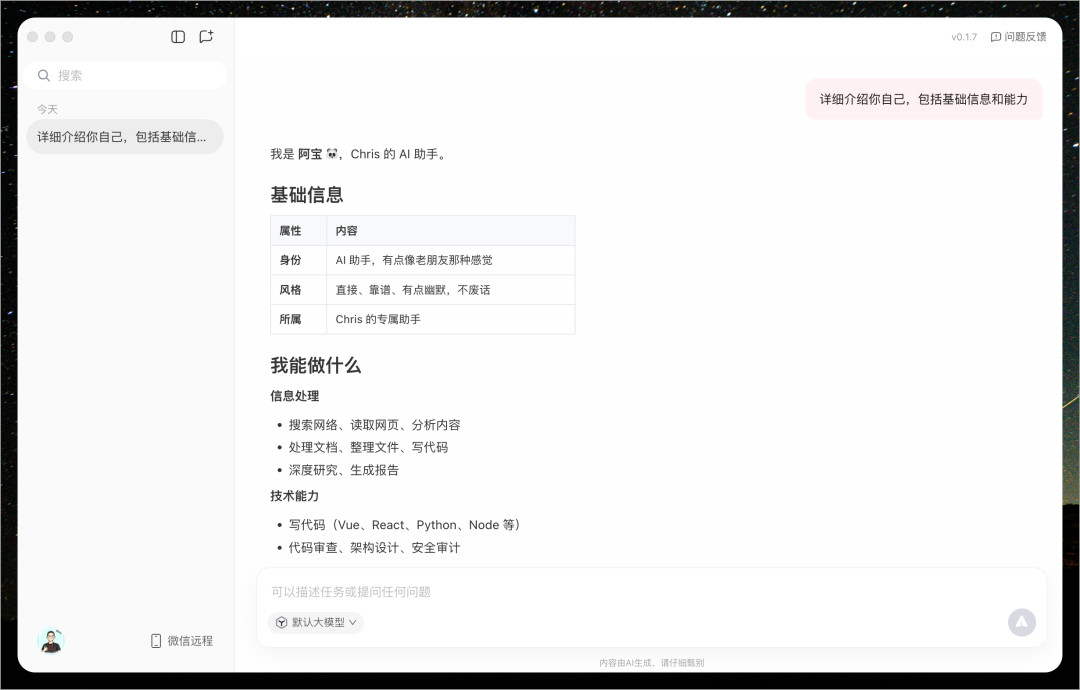1080x690 pixels.
Task: Click the heading 基础信息
Action: click(307, 195)
